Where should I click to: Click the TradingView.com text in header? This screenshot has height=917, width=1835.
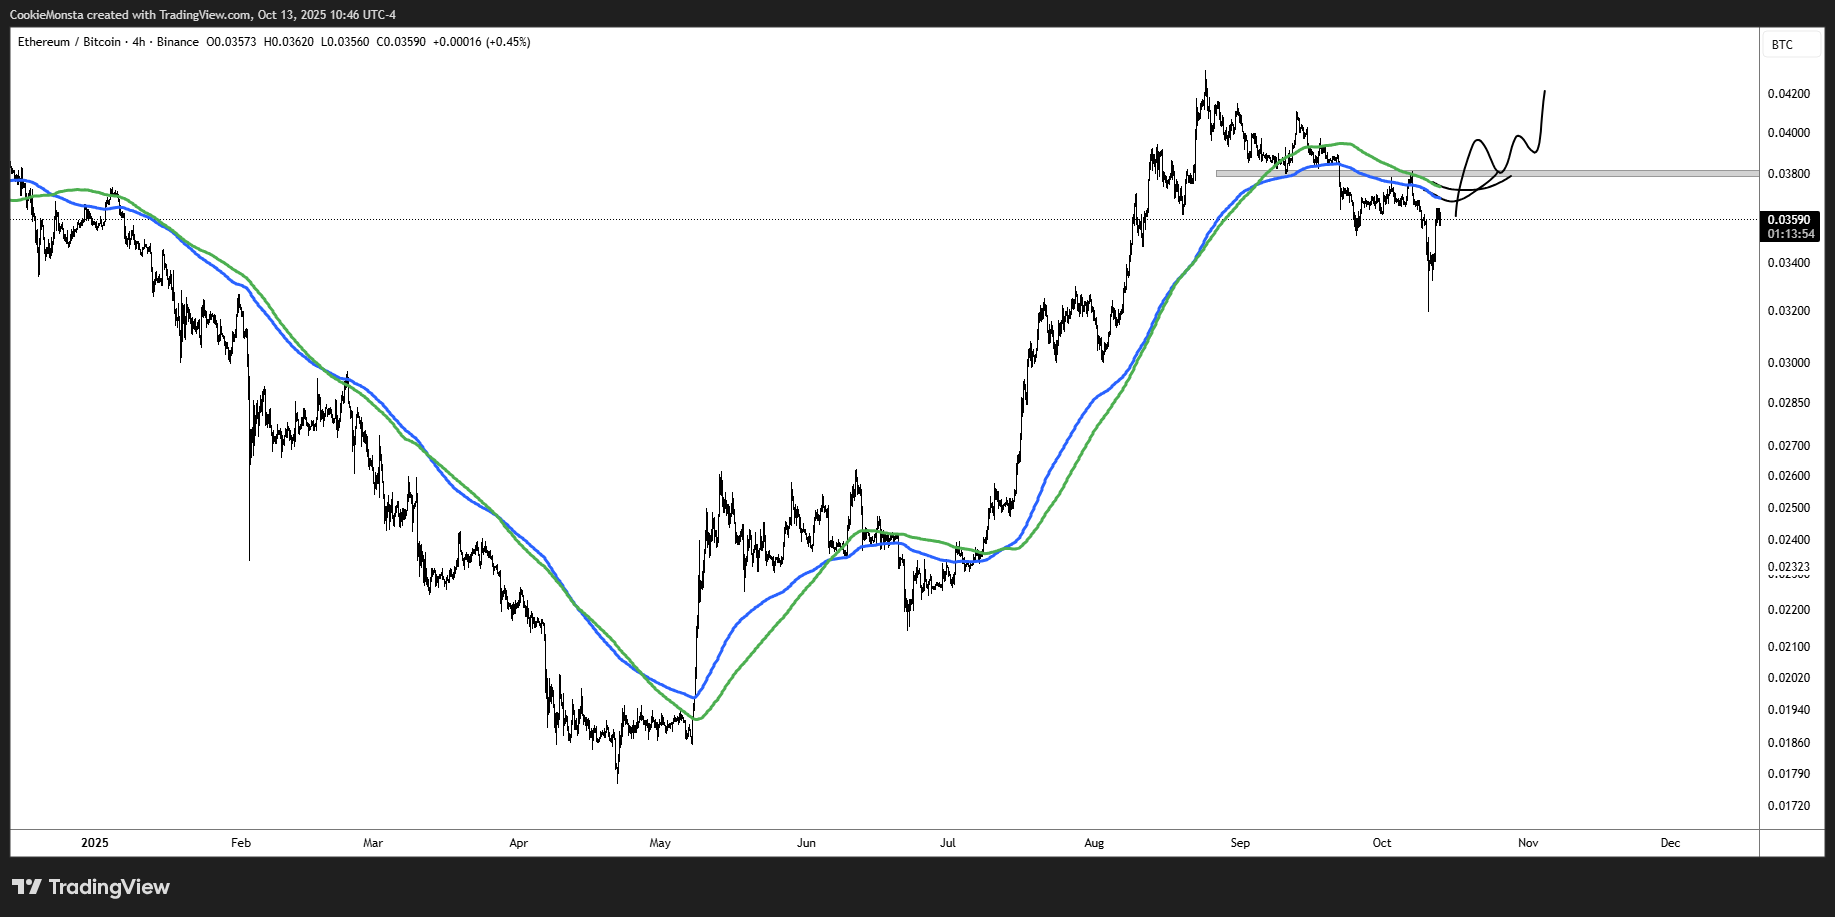205,15
